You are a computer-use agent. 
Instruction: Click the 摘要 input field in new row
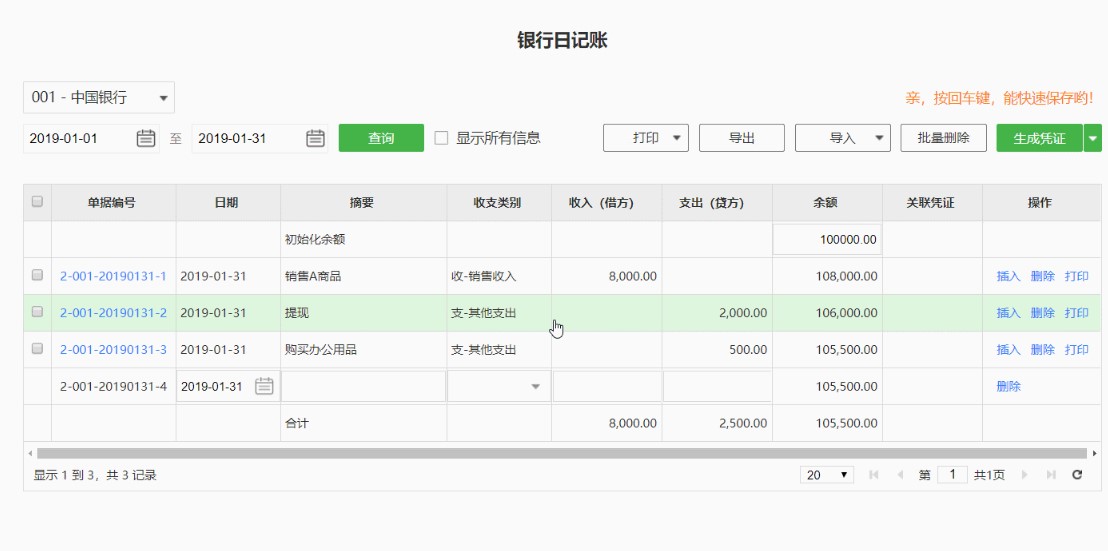point(363,386)
